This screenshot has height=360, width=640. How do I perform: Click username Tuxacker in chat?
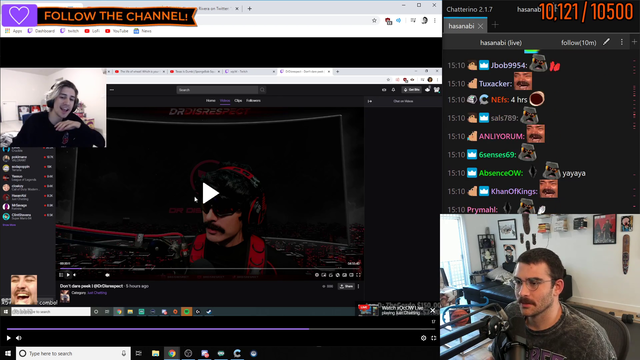(494, 84)
